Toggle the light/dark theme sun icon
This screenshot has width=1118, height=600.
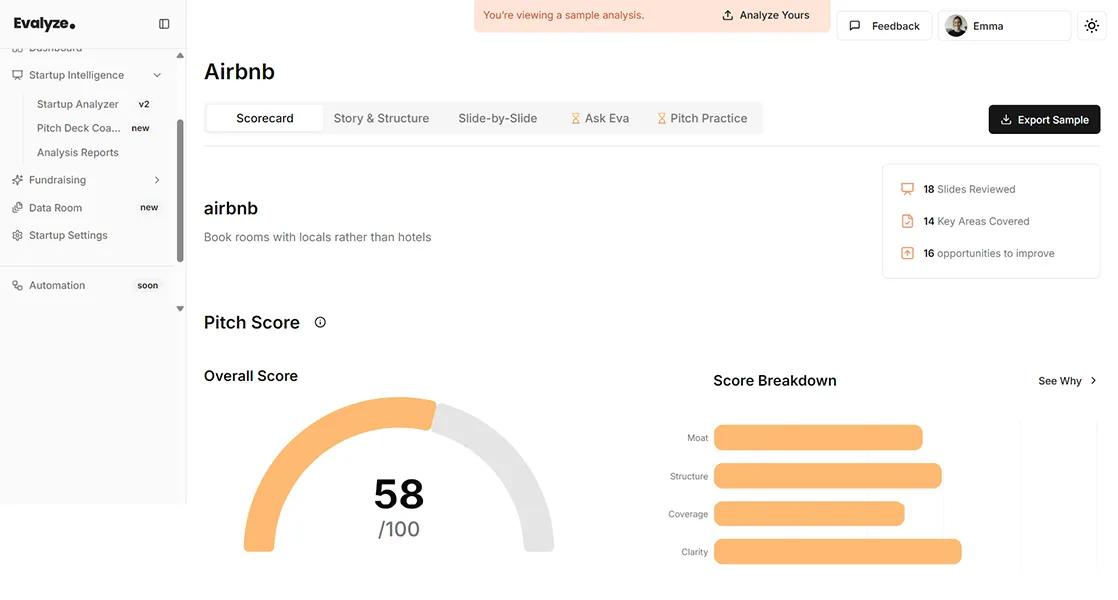(1092, 26)
